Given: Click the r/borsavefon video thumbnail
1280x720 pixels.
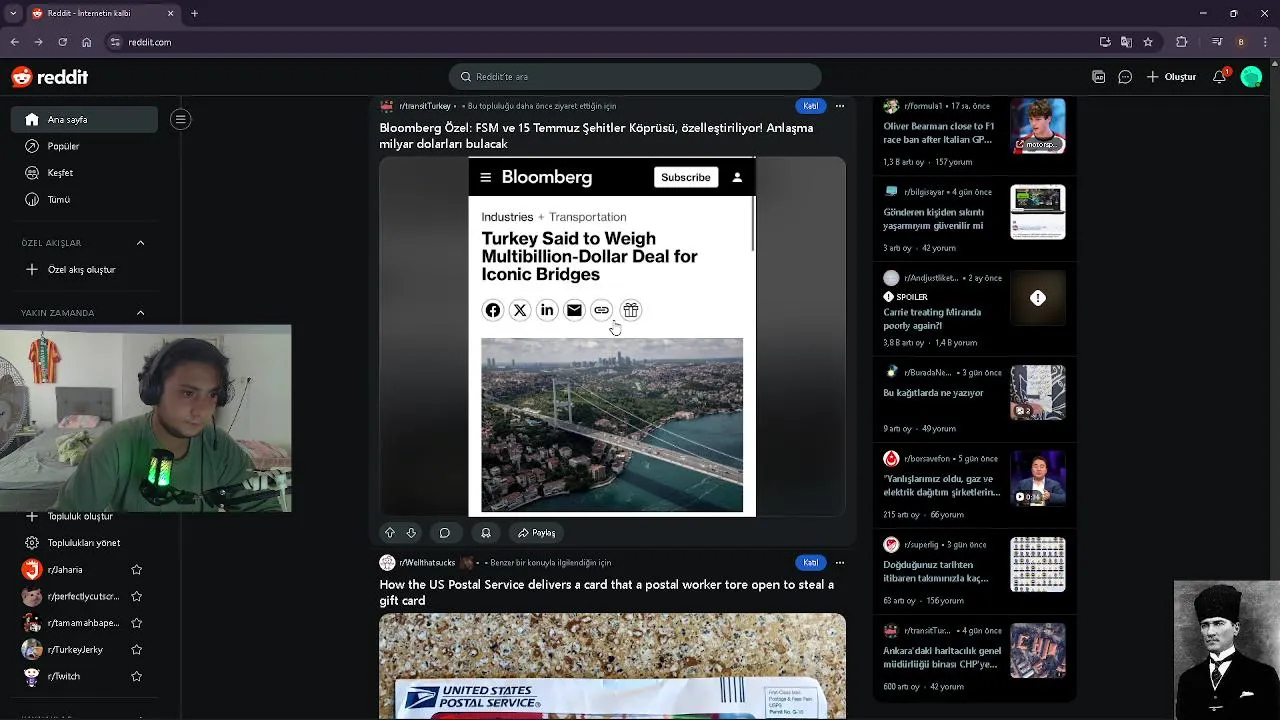Looking at the screenshot, I should click(x=1038, y=478).
